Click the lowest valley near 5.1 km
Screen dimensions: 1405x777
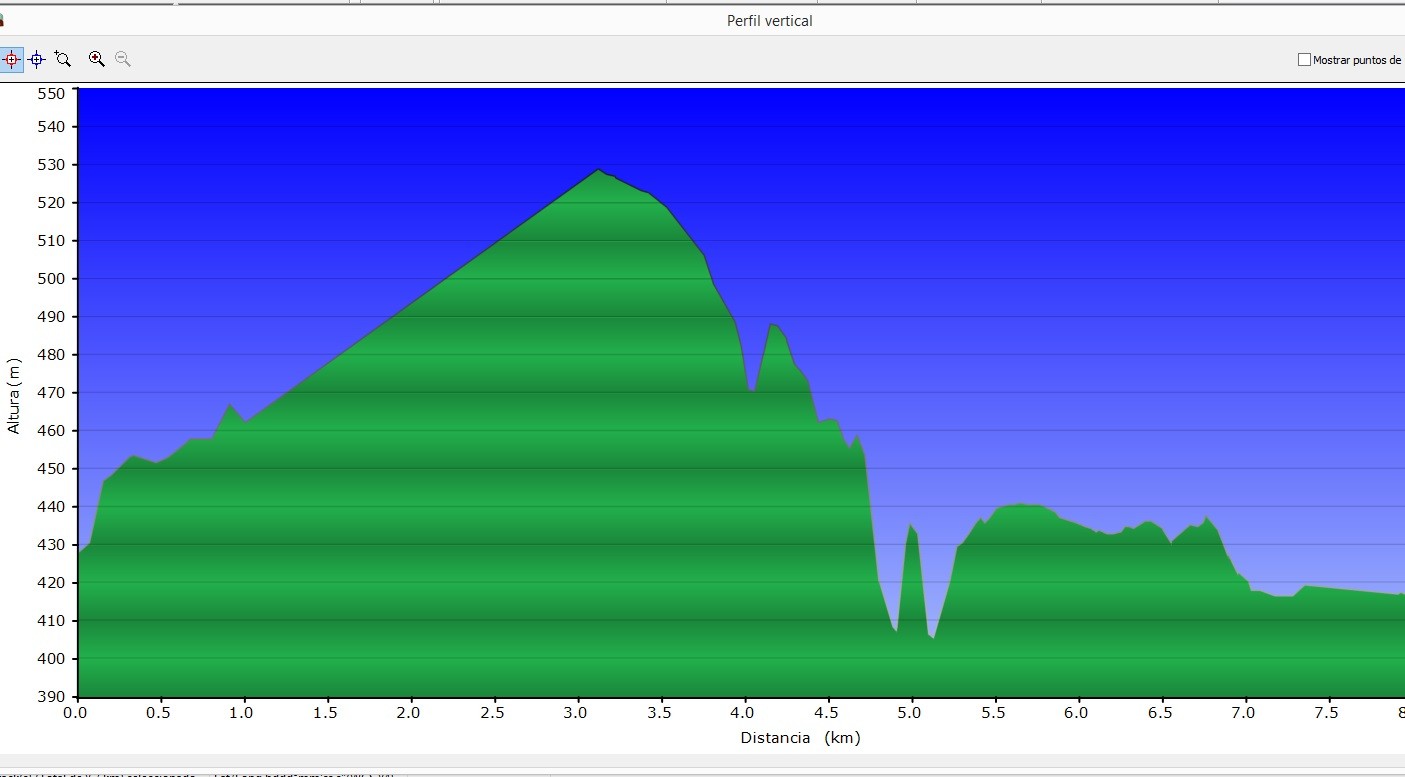click(933, 637)
